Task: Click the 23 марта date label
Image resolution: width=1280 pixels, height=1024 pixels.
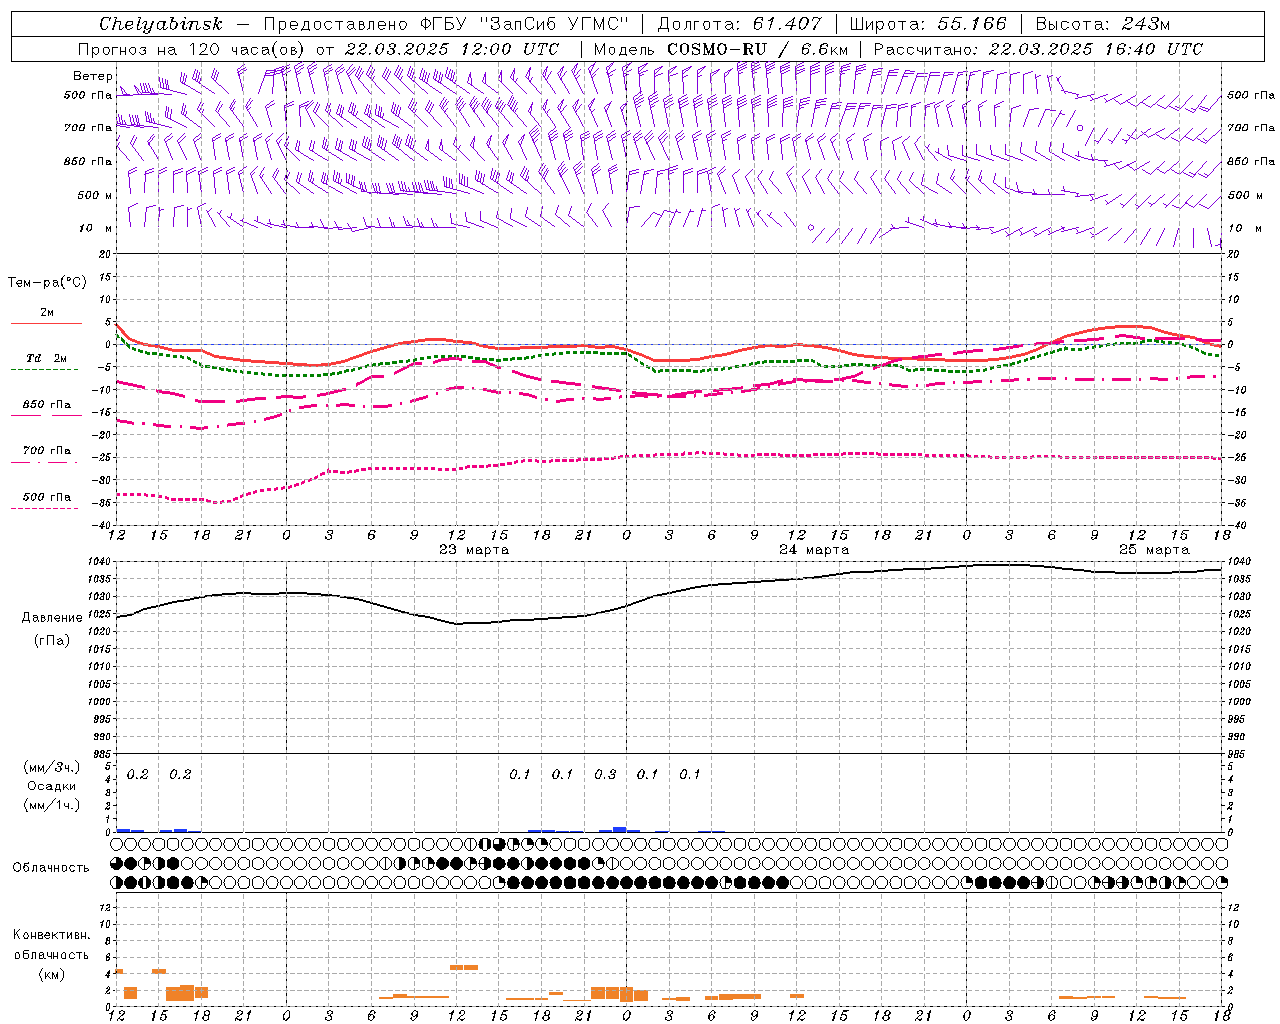Action: (474, 550)
